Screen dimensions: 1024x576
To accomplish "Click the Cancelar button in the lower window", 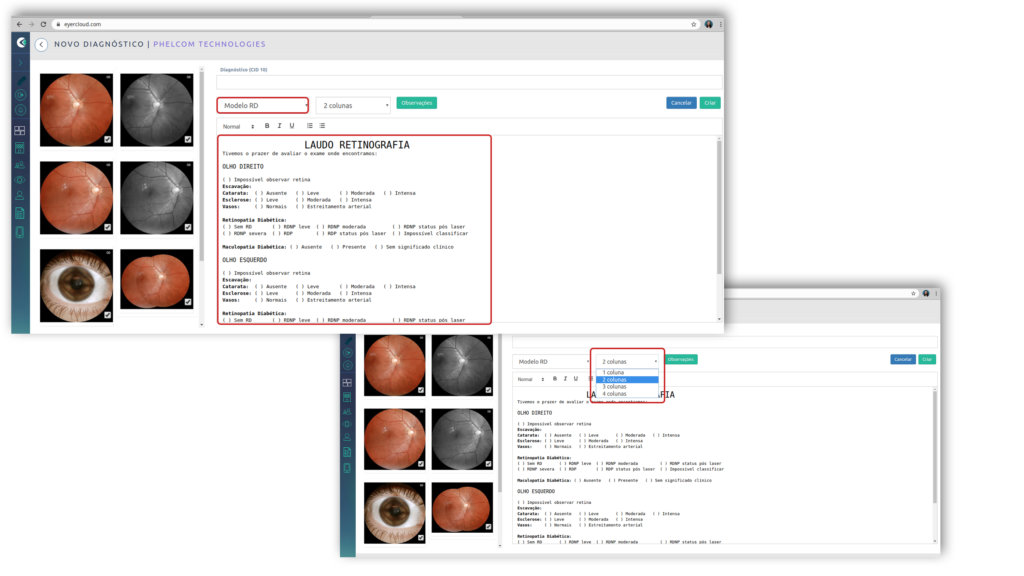I will (903, 359).
